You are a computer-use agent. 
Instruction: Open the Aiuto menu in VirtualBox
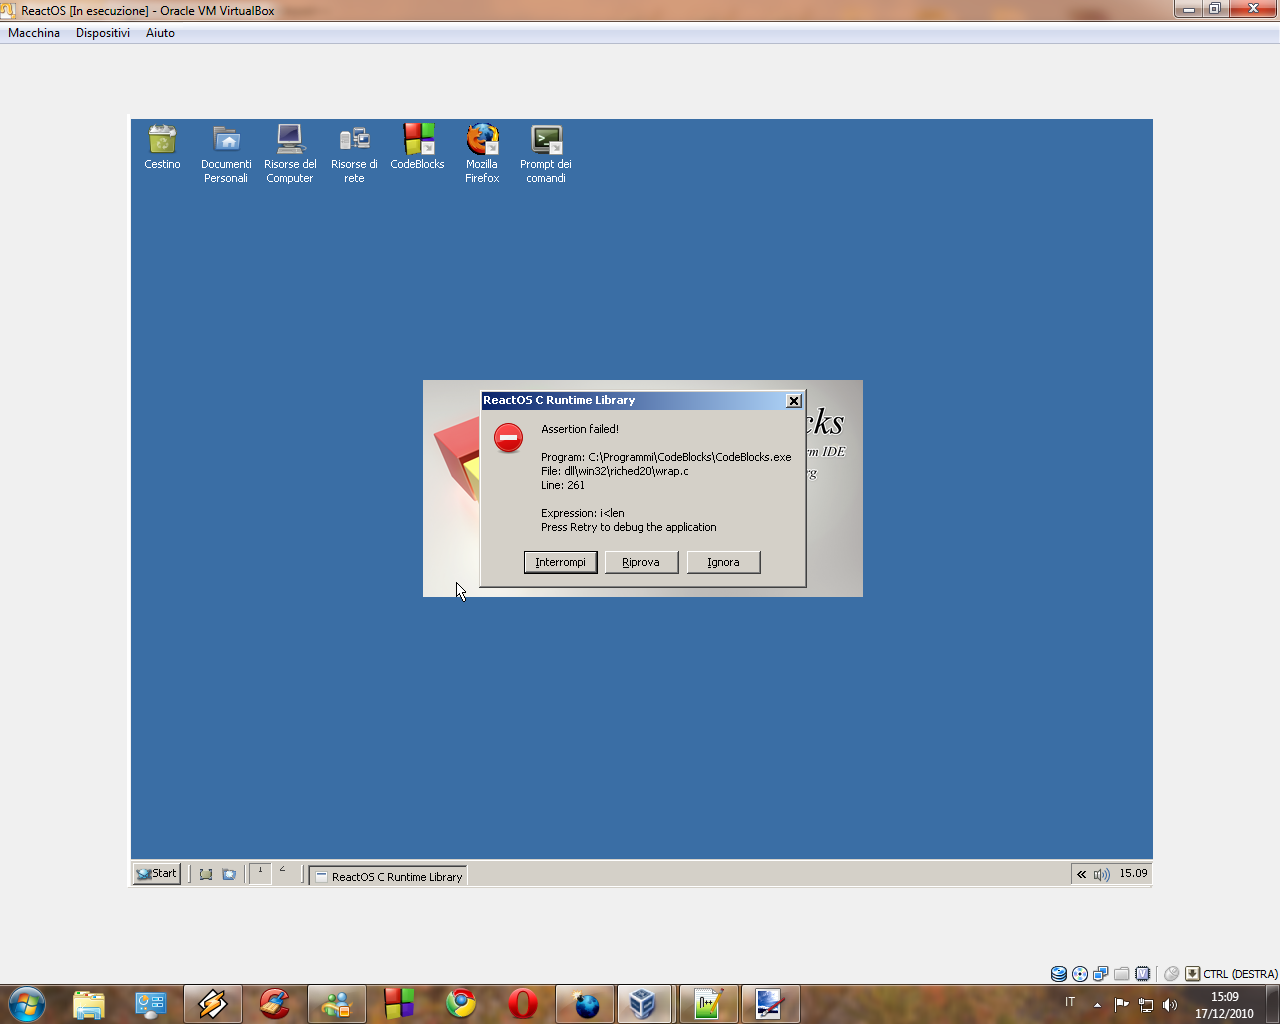point(160,33)
